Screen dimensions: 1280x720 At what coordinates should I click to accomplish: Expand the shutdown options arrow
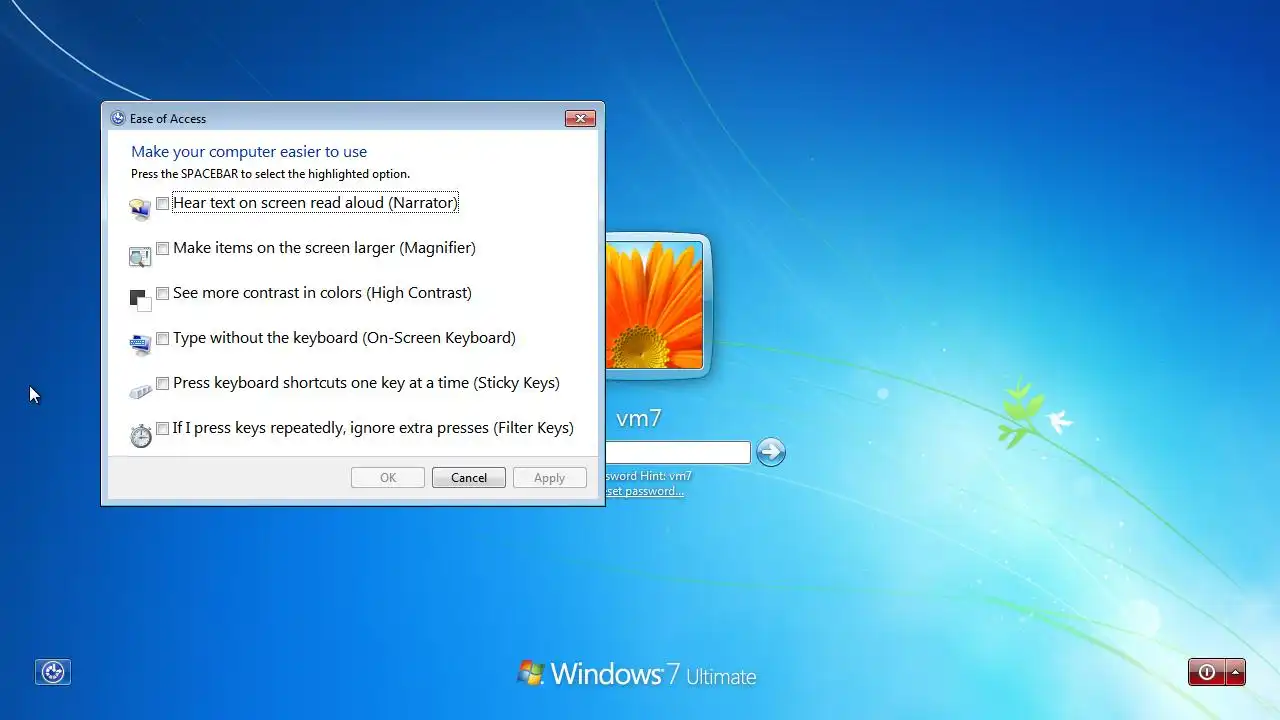pos(1236,672)
